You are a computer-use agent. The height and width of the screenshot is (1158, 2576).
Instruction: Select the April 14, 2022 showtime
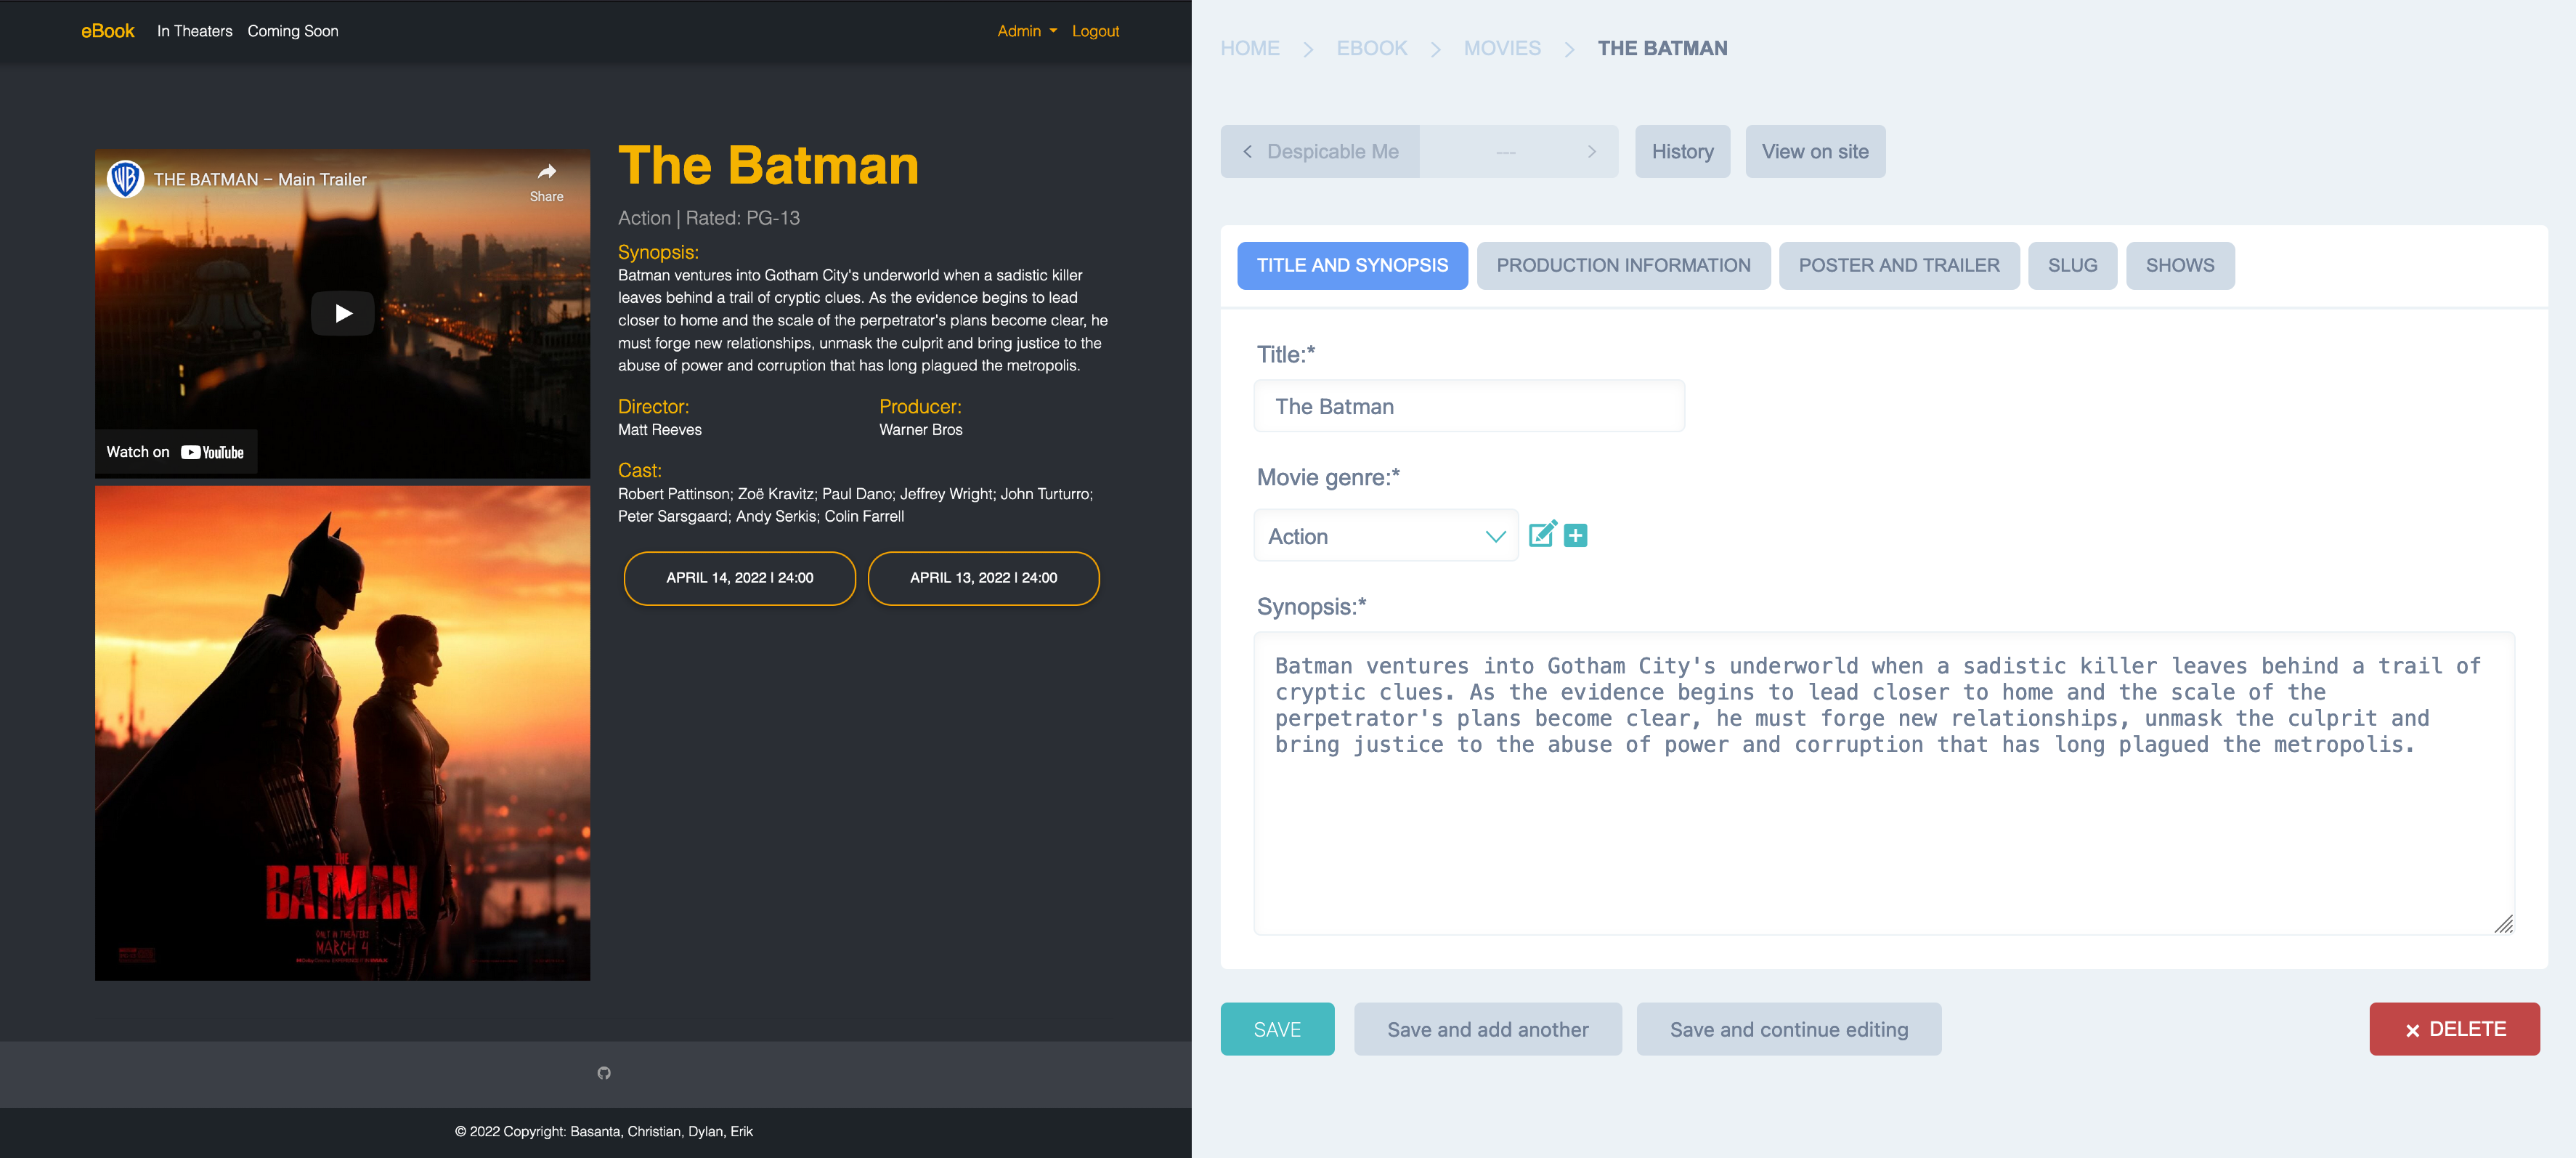coord(740,578)
